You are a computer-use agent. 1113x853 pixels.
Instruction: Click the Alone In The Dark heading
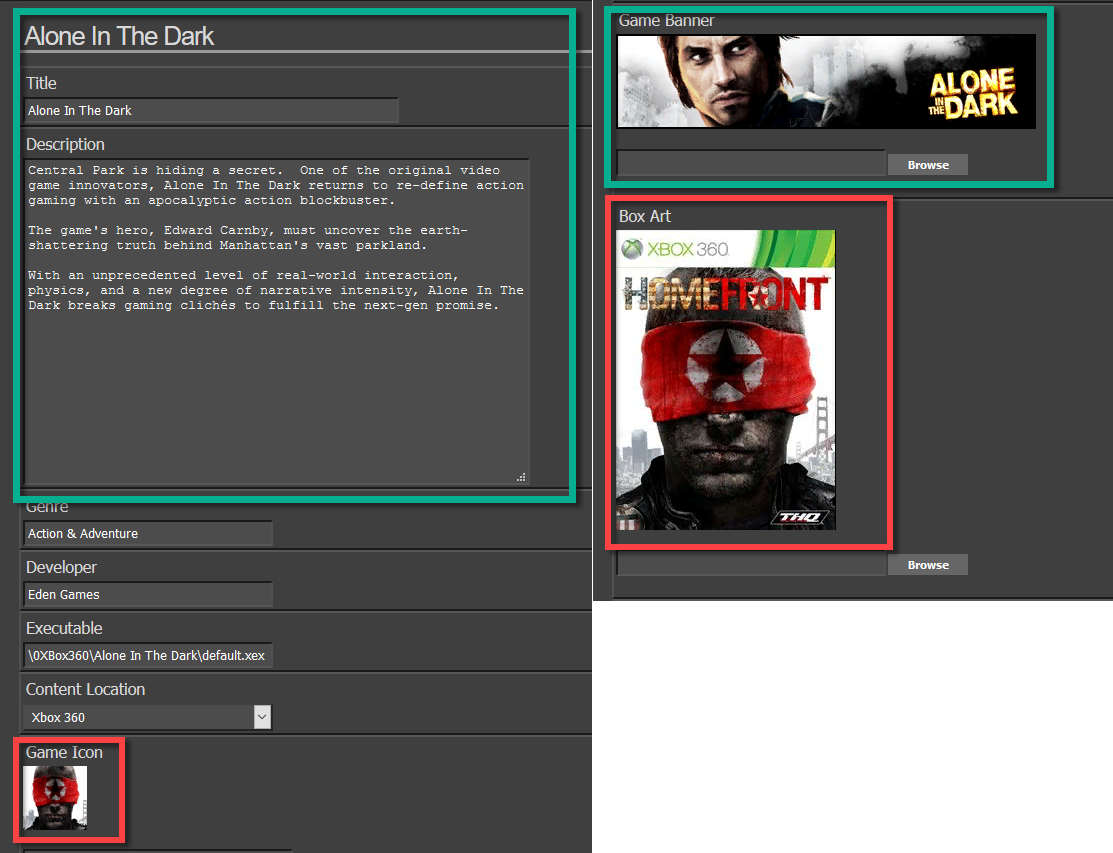click(x=119, y=36)
